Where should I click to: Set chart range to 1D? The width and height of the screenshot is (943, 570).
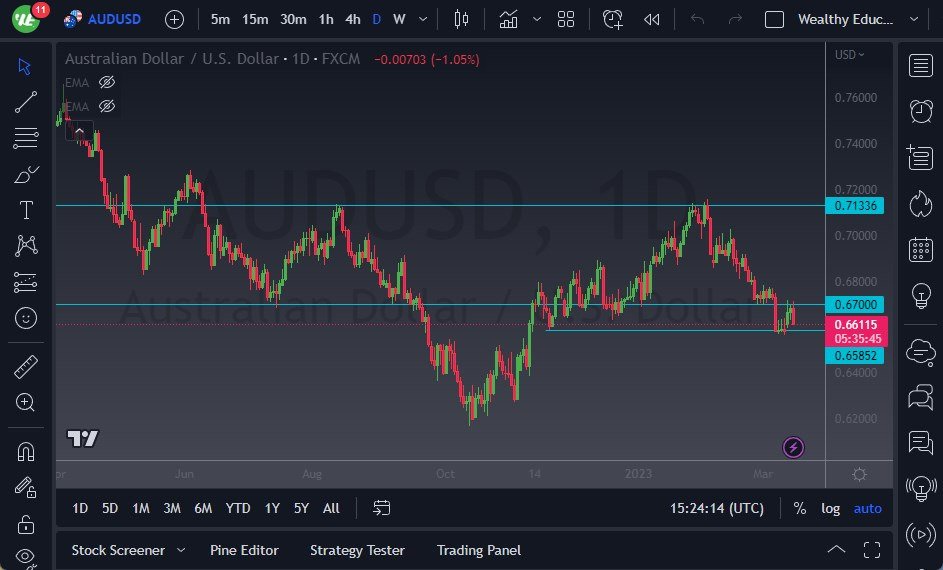80,508
